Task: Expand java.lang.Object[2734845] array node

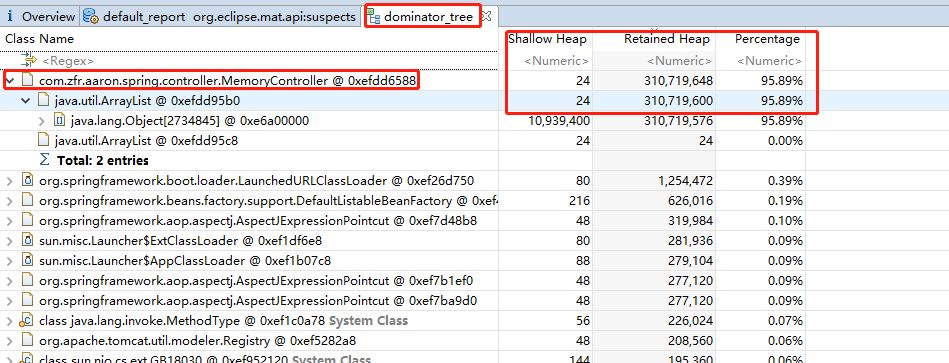Action: (41, 121)
